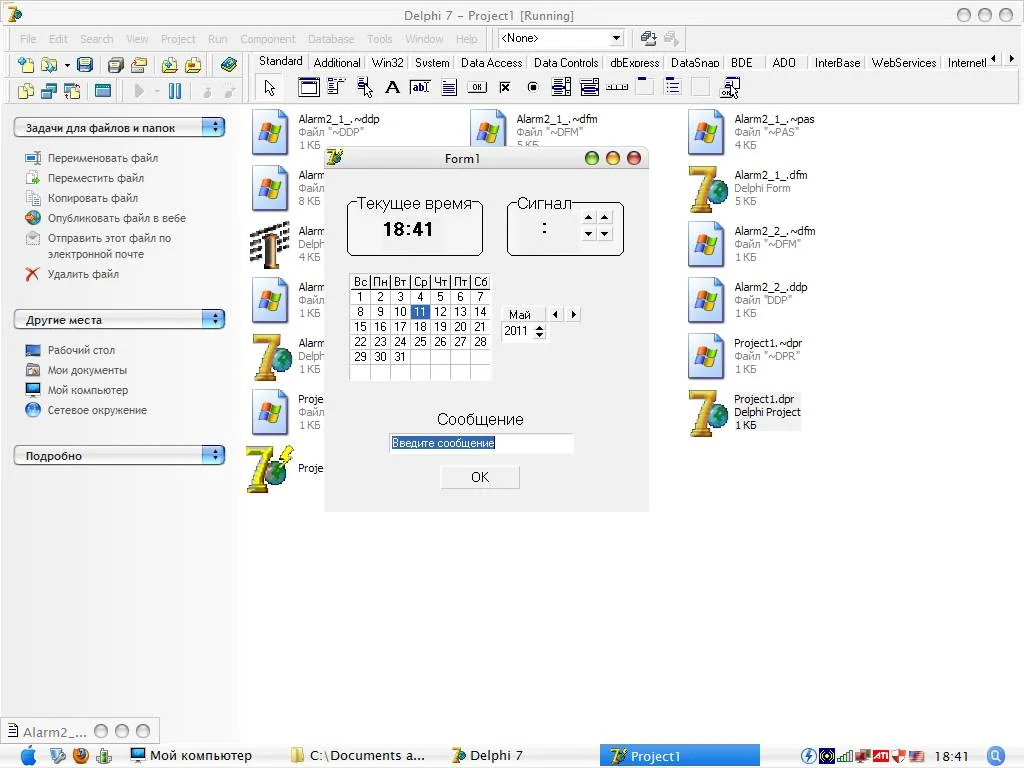Switch to the ADO palette tab
The height and width of the screenshot is (768, 1024).
784,63
